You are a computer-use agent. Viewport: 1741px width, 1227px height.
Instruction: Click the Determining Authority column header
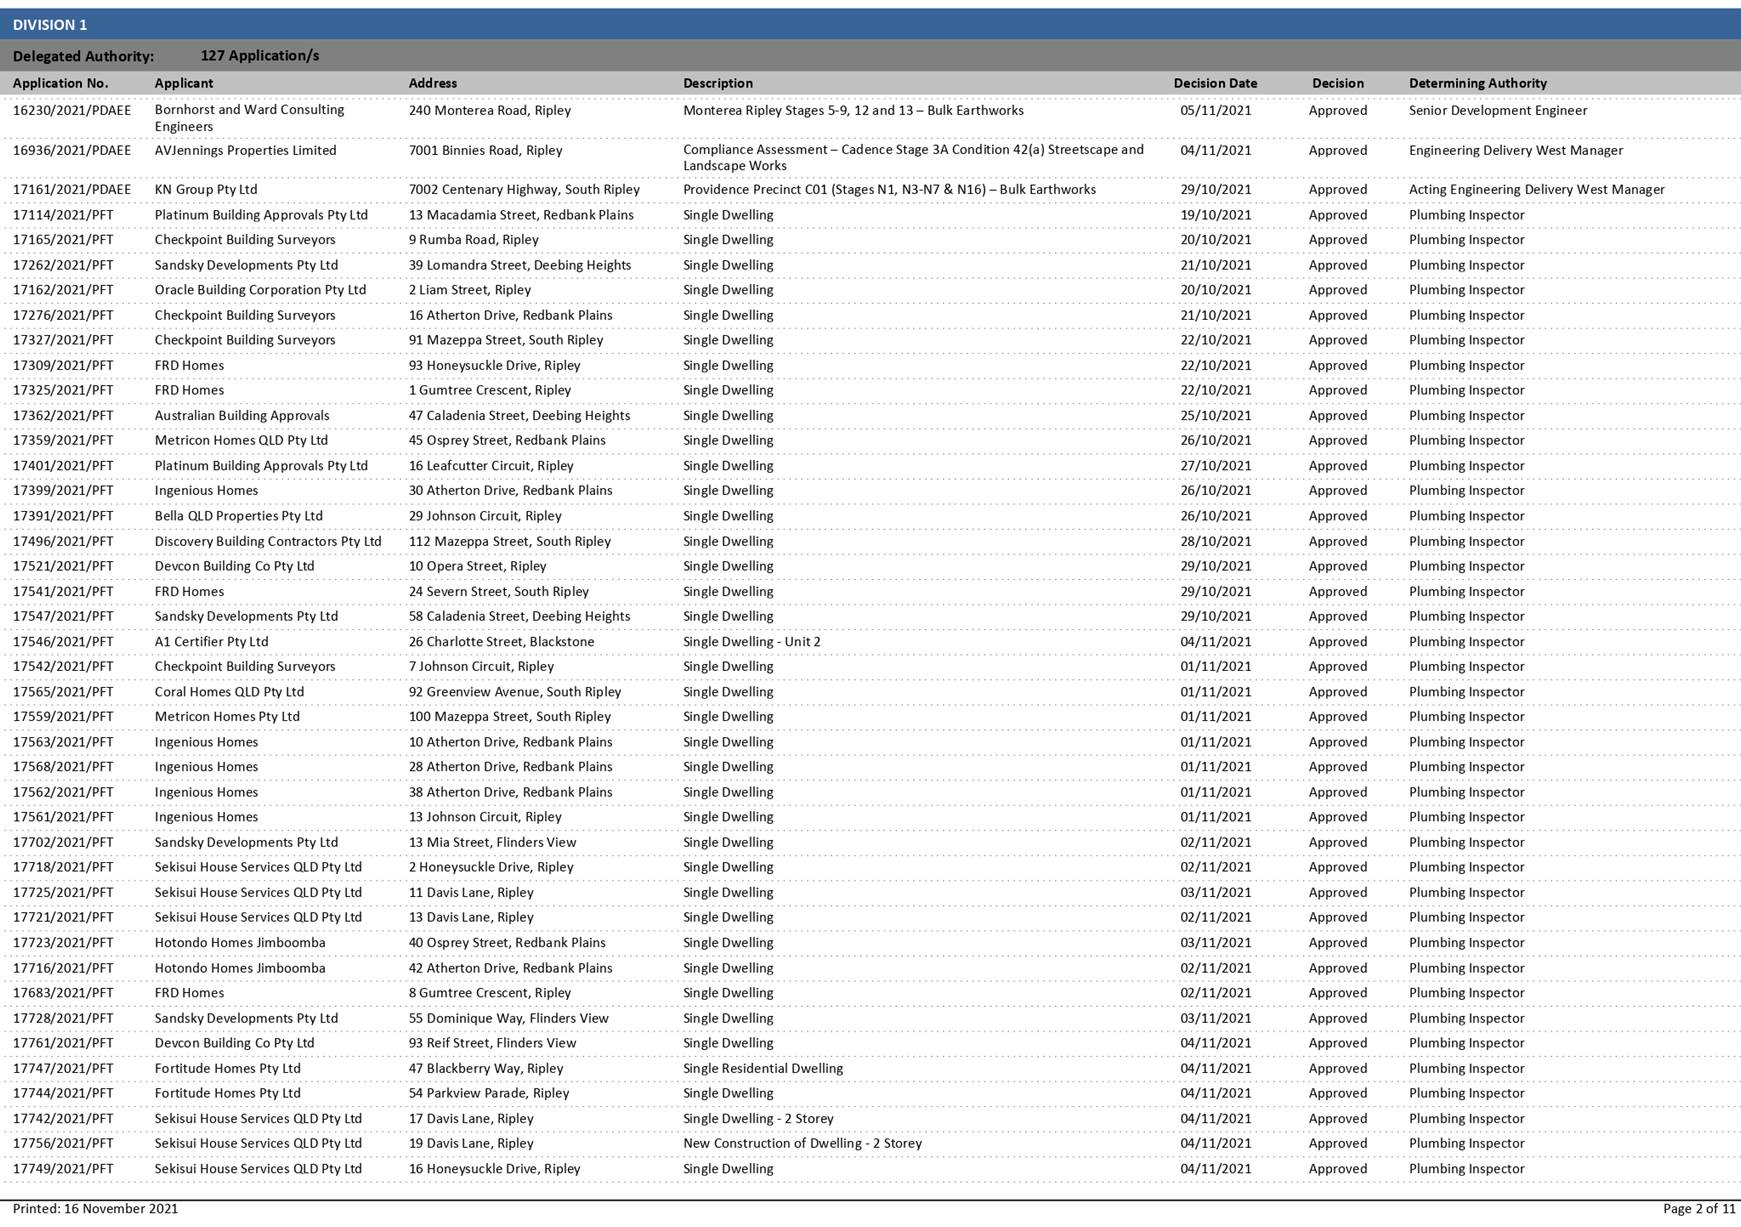coord(1478,83)
